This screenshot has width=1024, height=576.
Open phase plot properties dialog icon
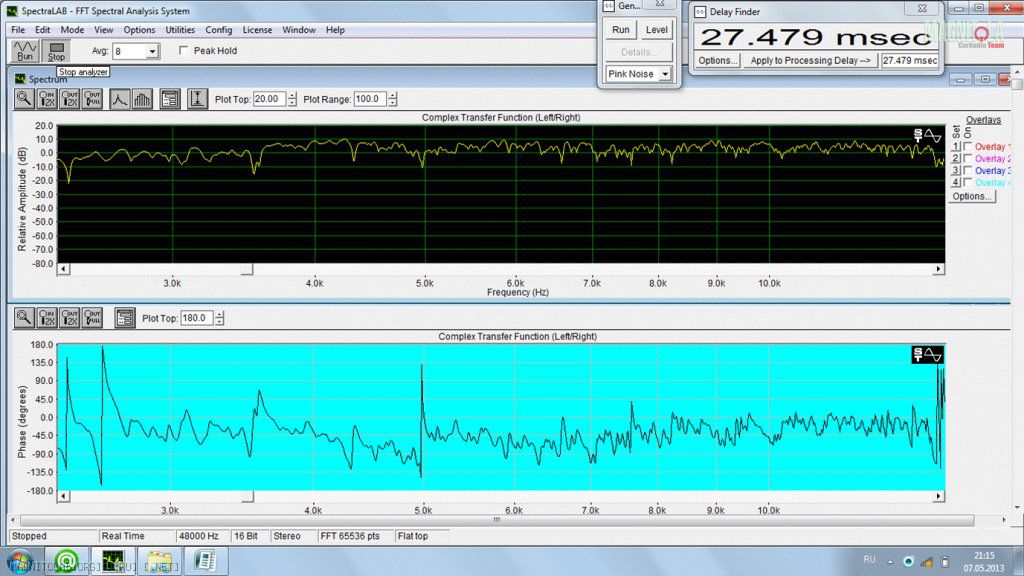coord(124,318)
